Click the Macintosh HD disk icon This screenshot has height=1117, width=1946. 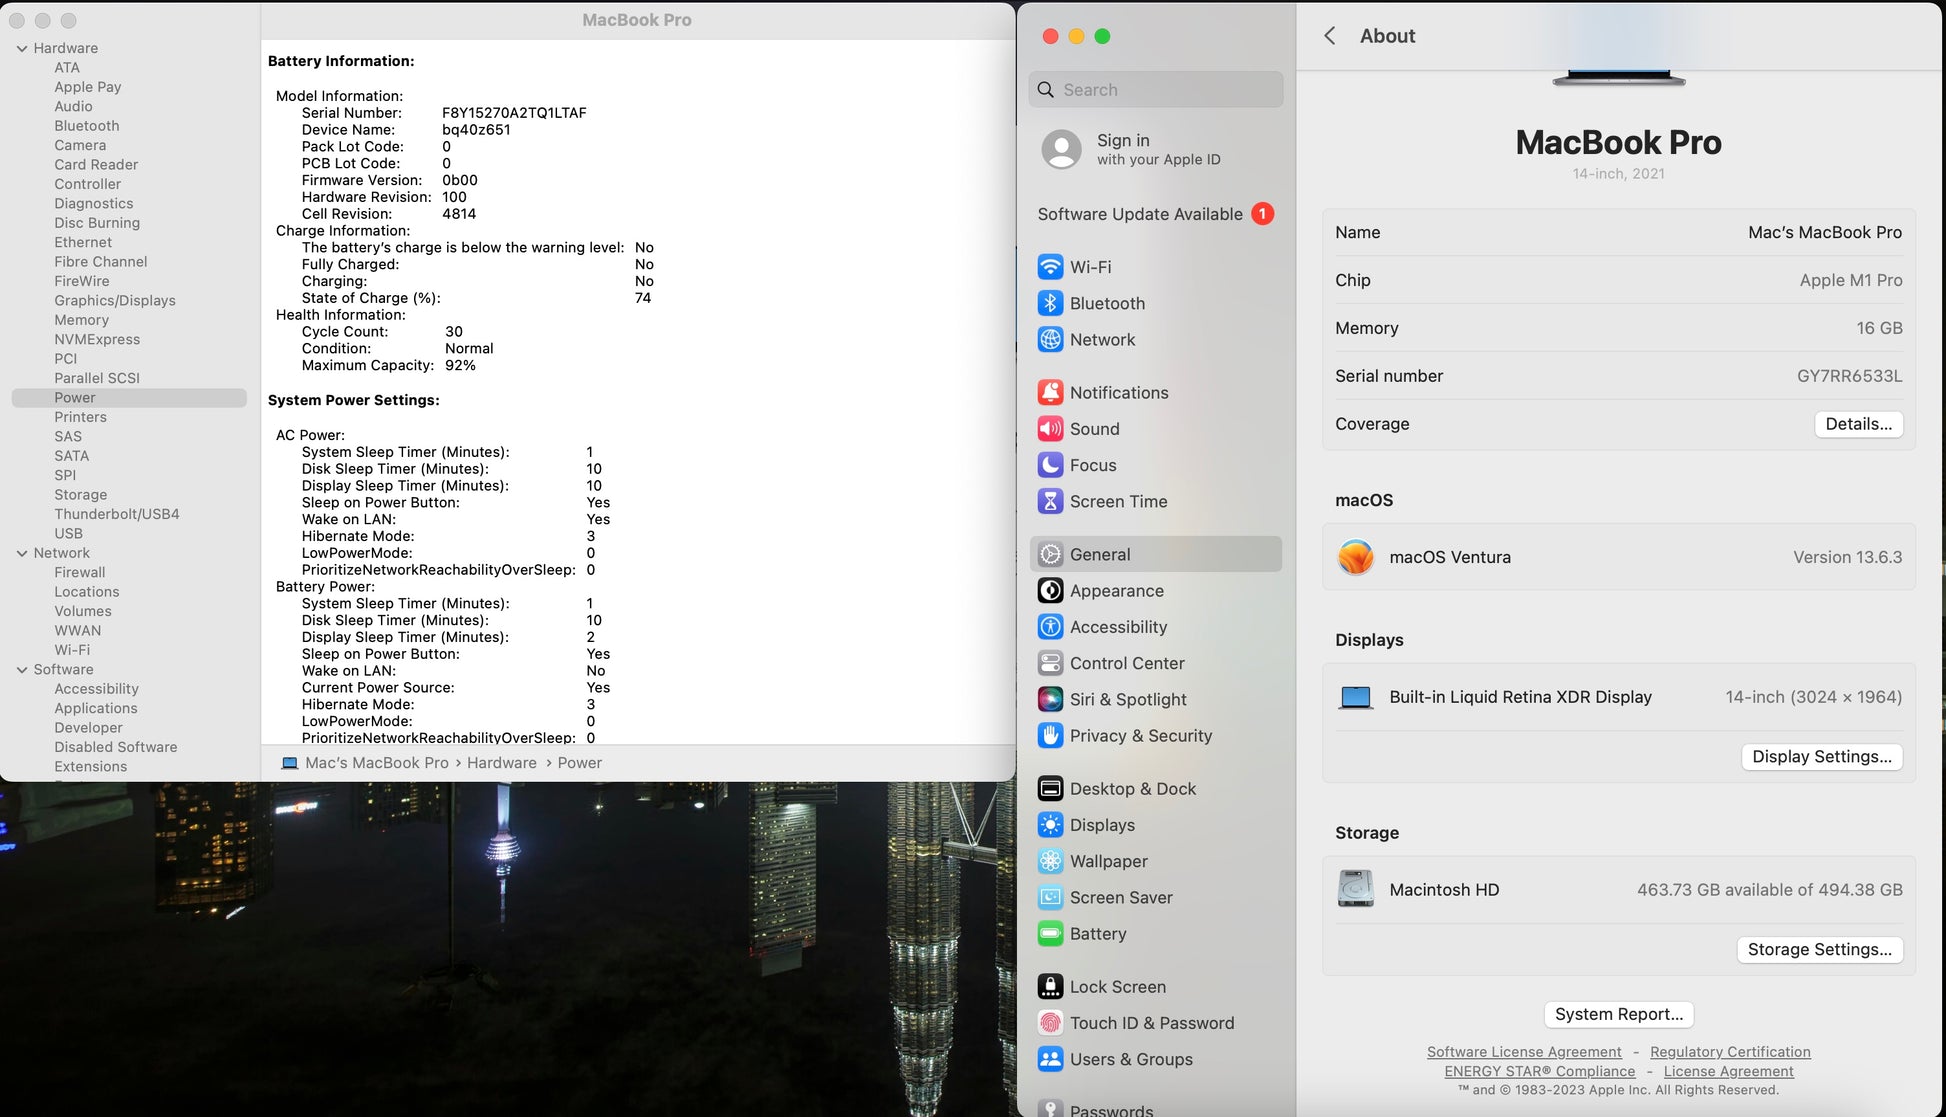[1356, 889]
